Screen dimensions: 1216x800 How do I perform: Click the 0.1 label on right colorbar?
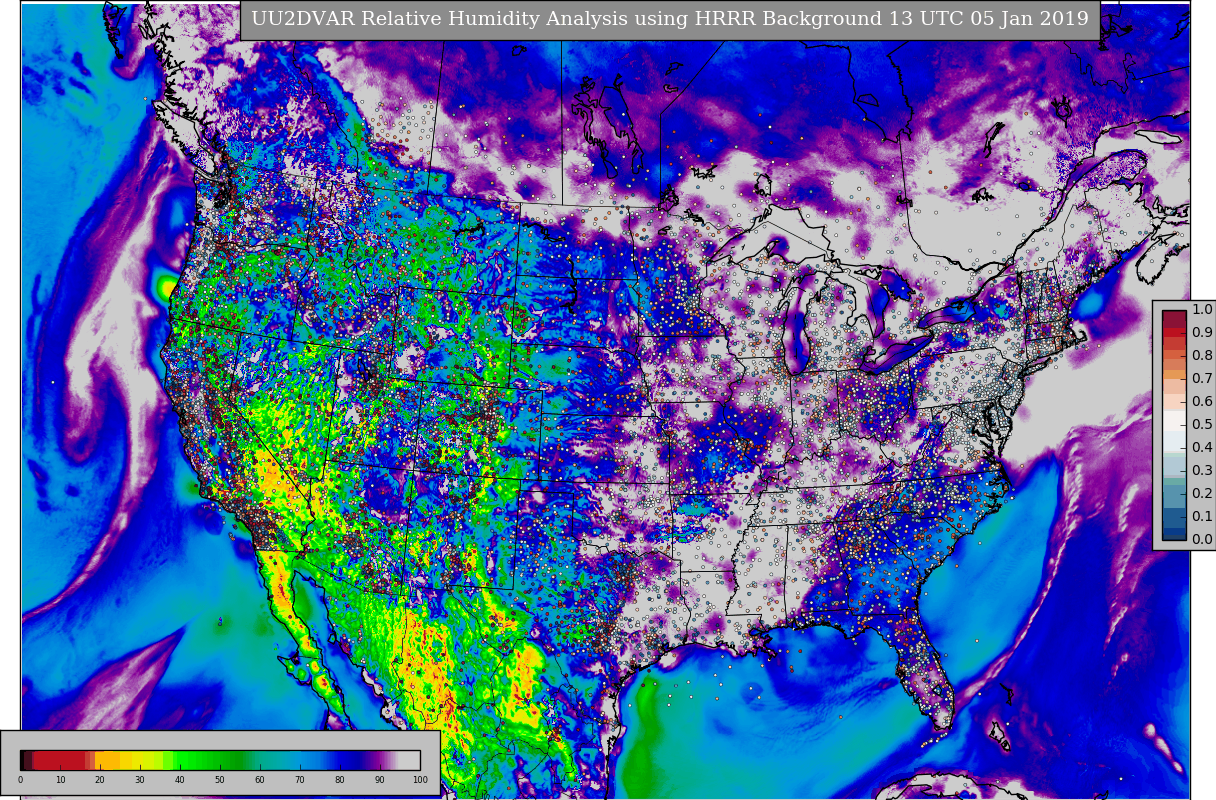[1202, 517]
